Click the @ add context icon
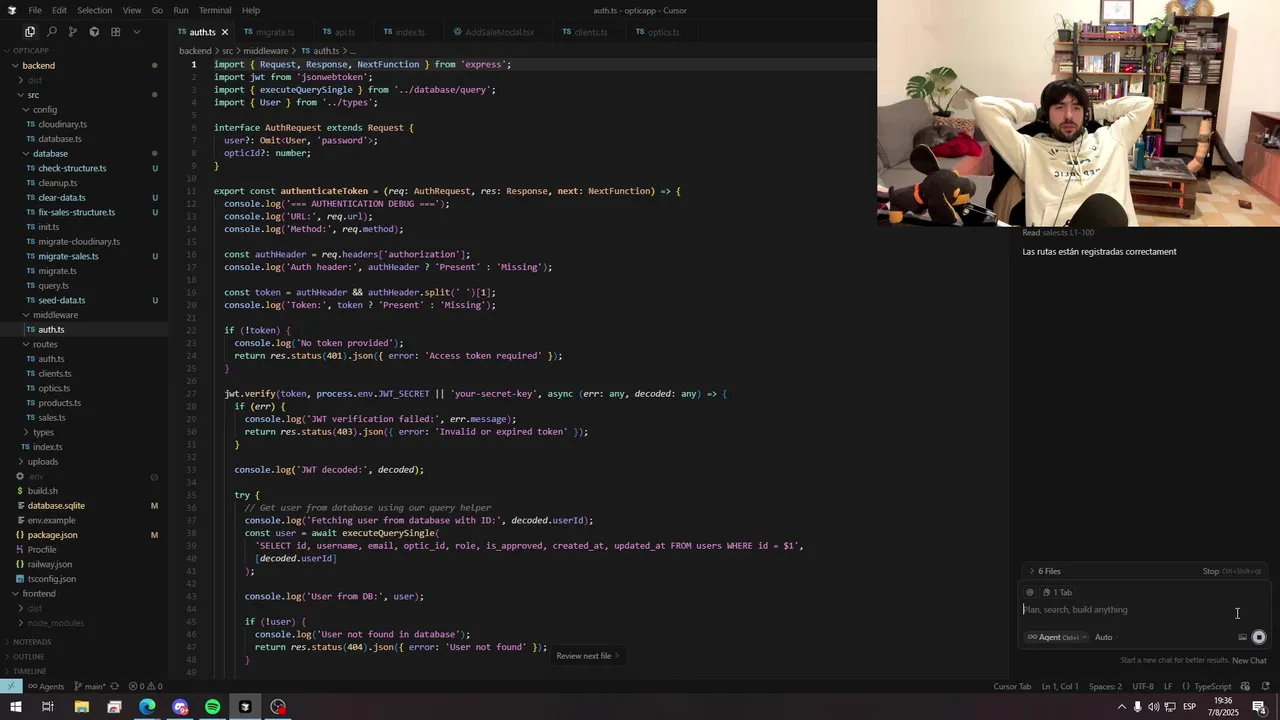 click(x=1030, y=592)
